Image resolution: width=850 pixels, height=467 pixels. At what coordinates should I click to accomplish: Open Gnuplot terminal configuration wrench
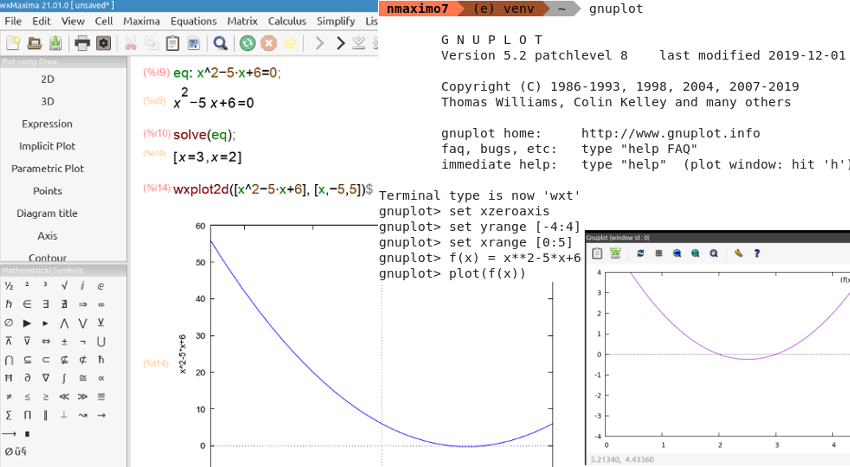pyautogui.click(x=738, y=253)
